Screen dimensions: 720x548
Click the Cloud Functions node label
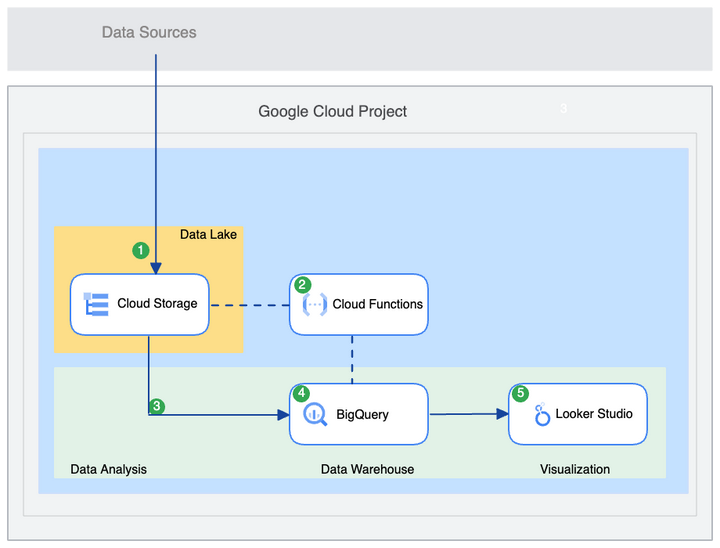[x=377, y=304]
